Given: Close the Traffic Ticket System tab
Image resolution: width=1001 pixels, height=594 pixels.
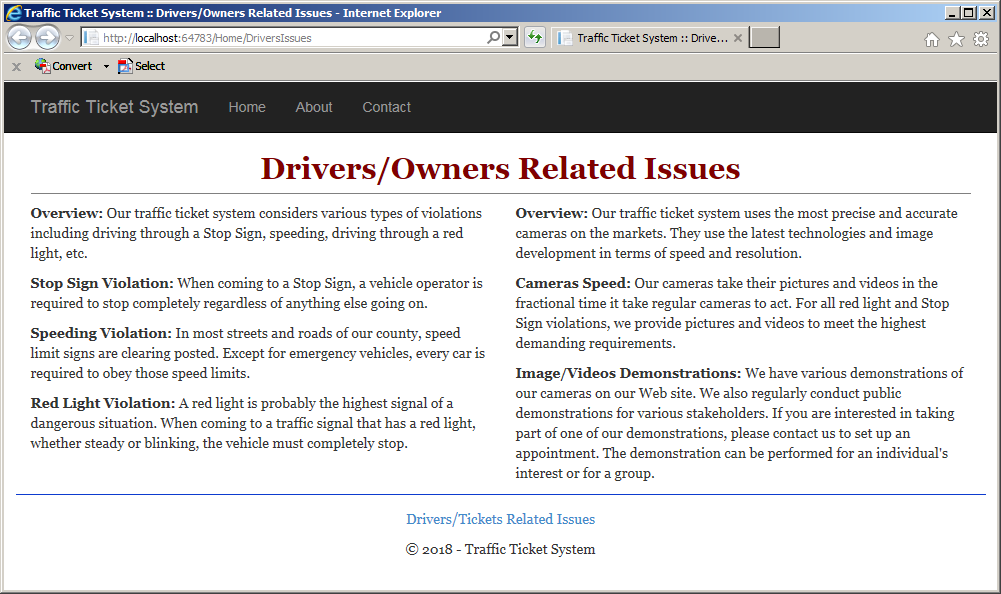Looking at the screenshot, I should [737, 38].
